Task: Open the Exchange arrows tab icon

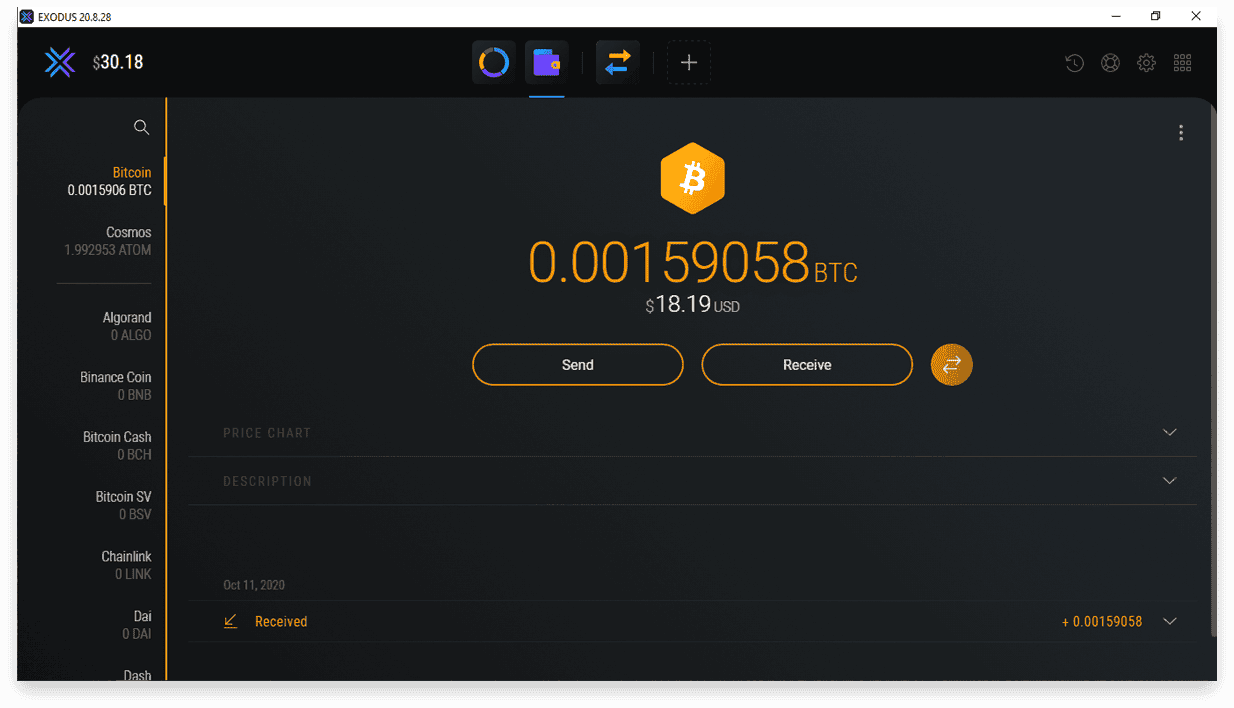Action: (x=618, y=62)
